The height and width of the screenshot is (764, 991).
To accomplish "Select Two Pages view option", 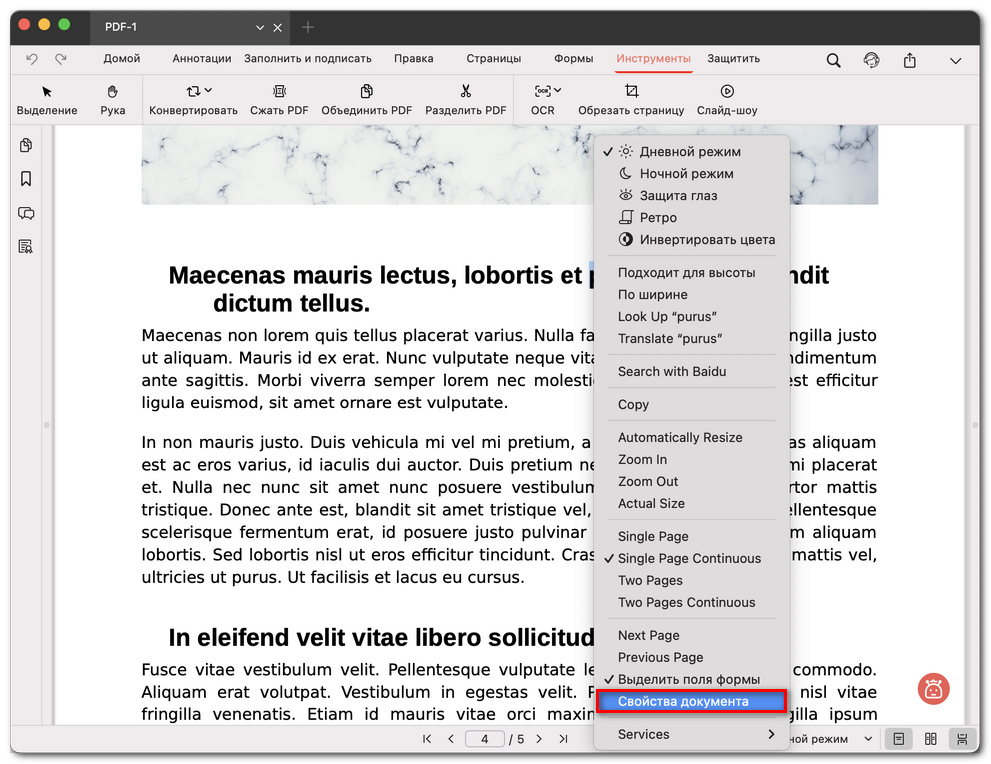I will [x=650, y=580].
